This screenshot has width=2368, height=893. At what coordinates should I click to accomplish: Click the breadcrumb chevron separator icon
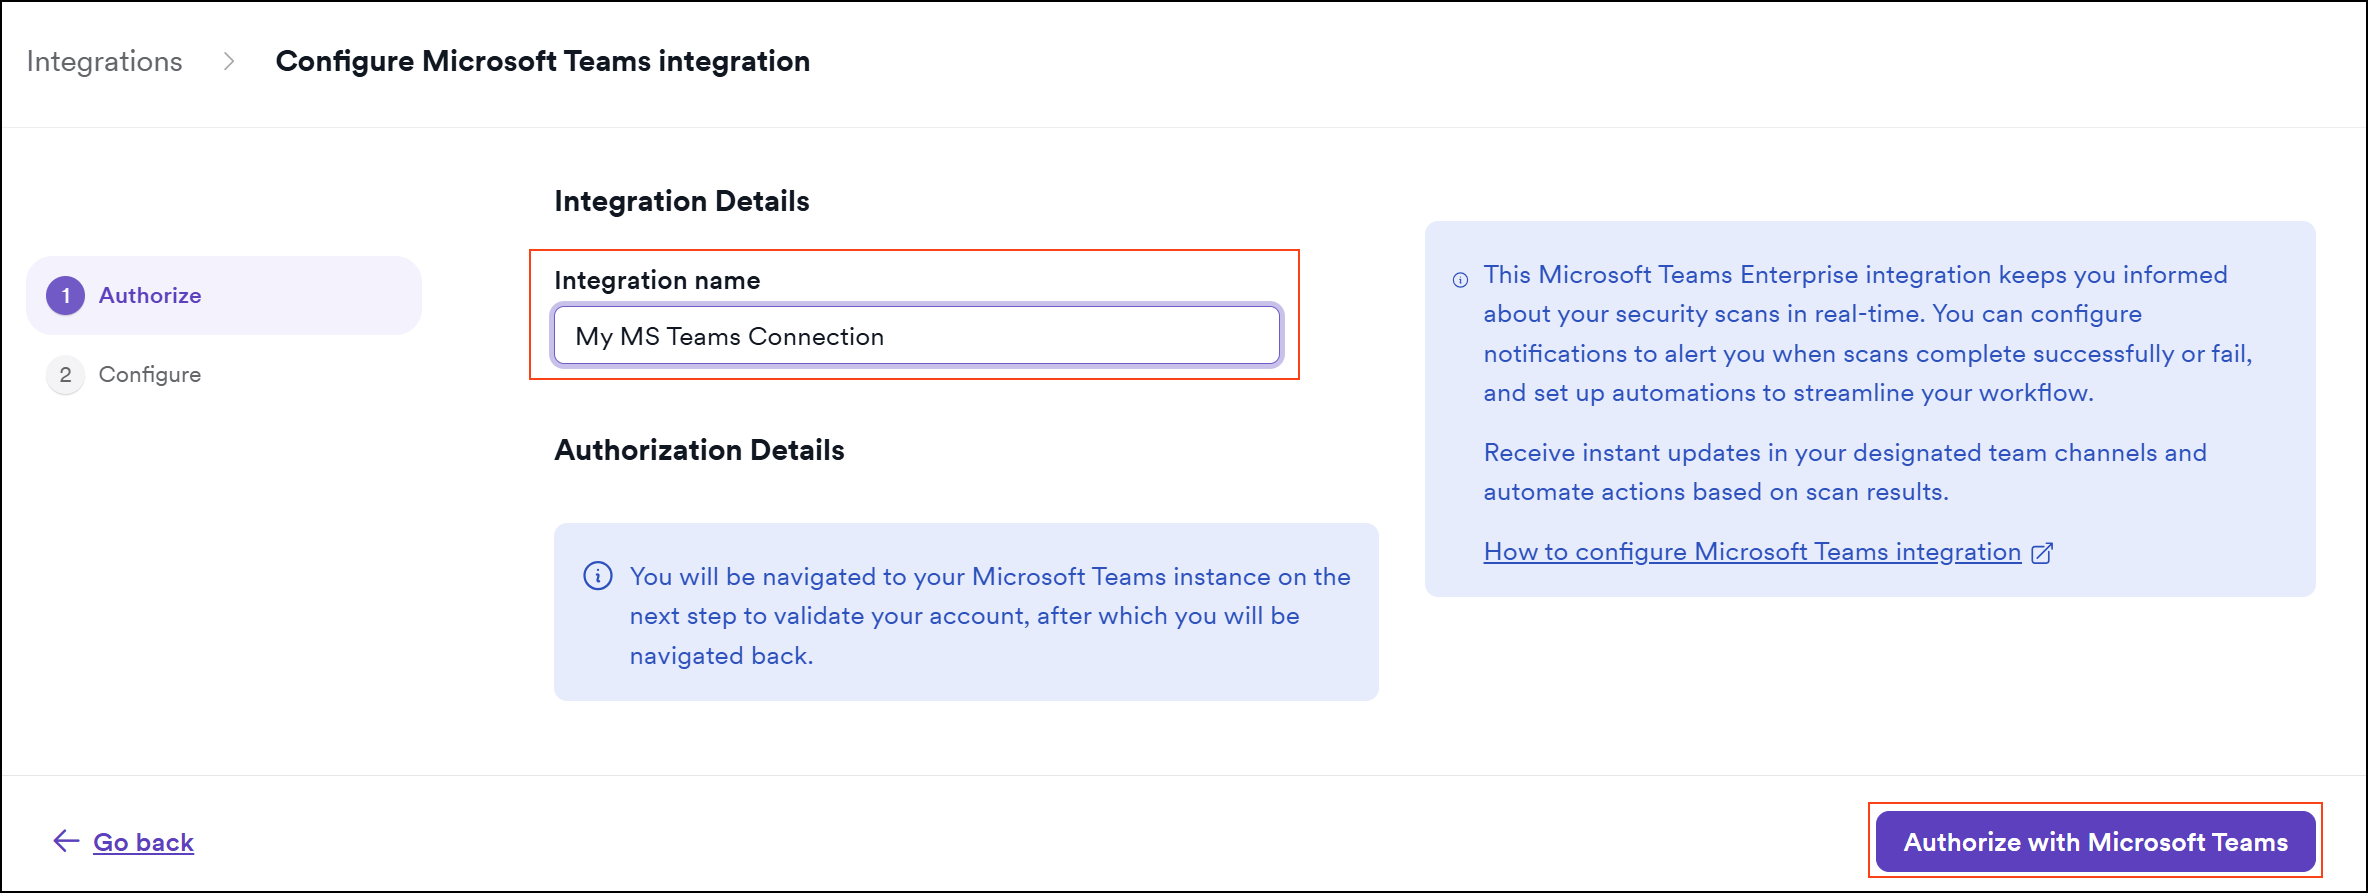(229, 62)
